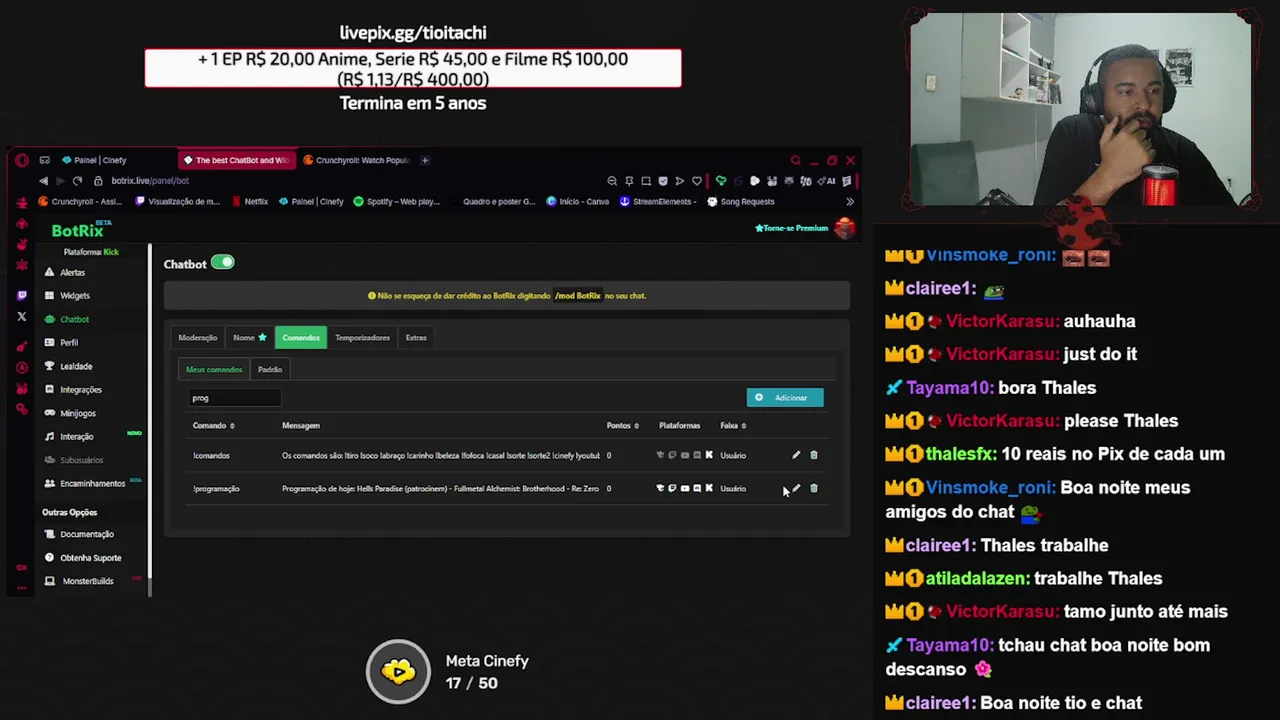
Task: Click the Meta Cinefy goal badge icon
Action: pyautogui.click(x=398, y=672)
